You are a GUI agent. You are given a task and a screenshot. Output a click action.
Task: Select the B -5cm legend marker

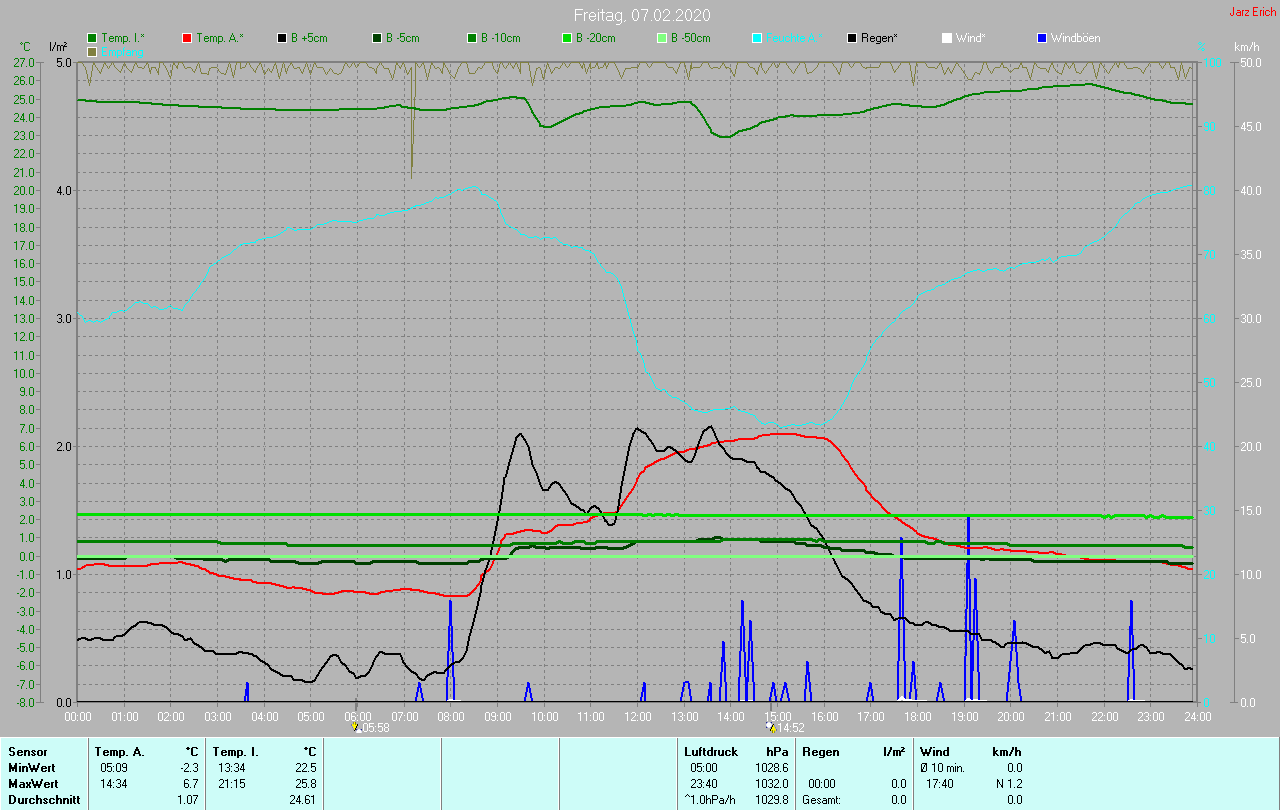click(x=377, y=38)
